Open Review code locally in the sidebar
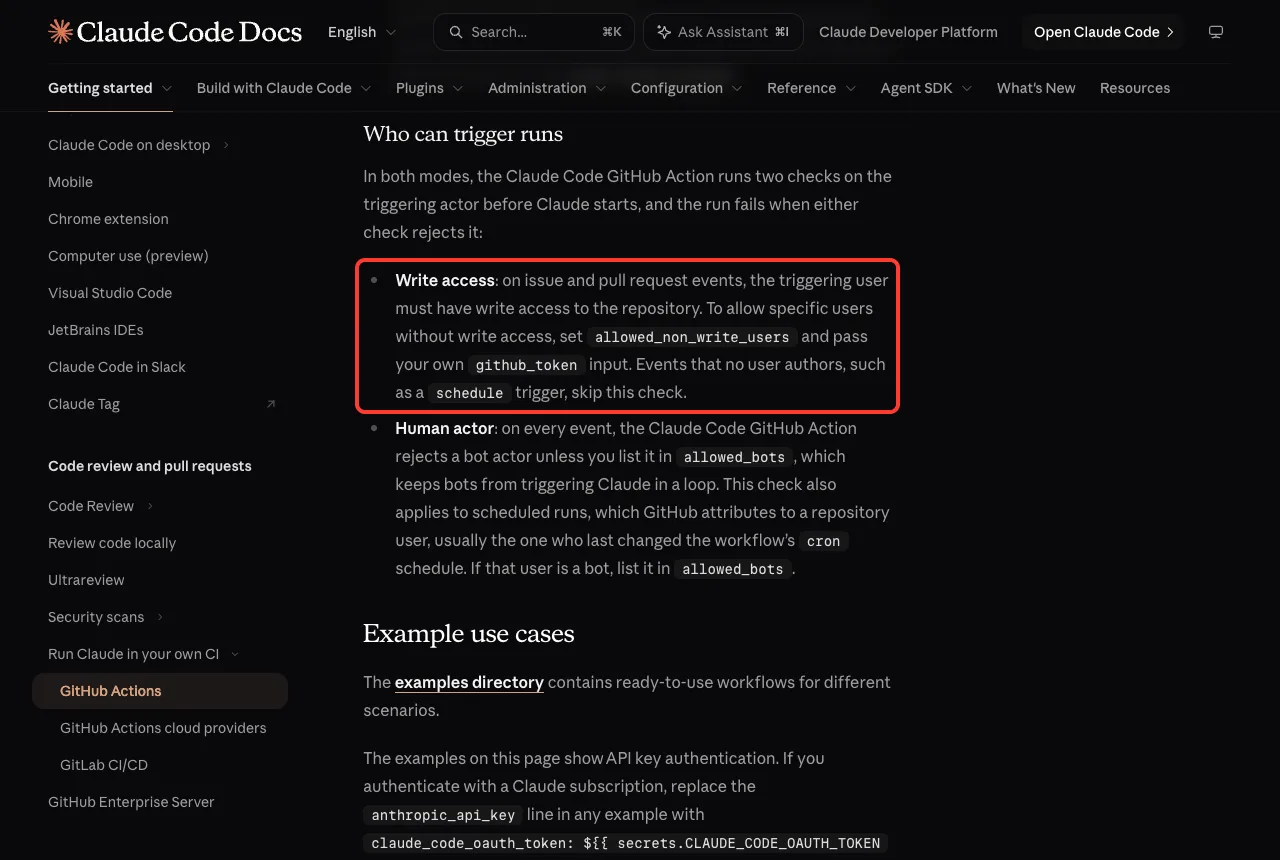This screenshot has height=860, width=1280. (x=112, y=543)
